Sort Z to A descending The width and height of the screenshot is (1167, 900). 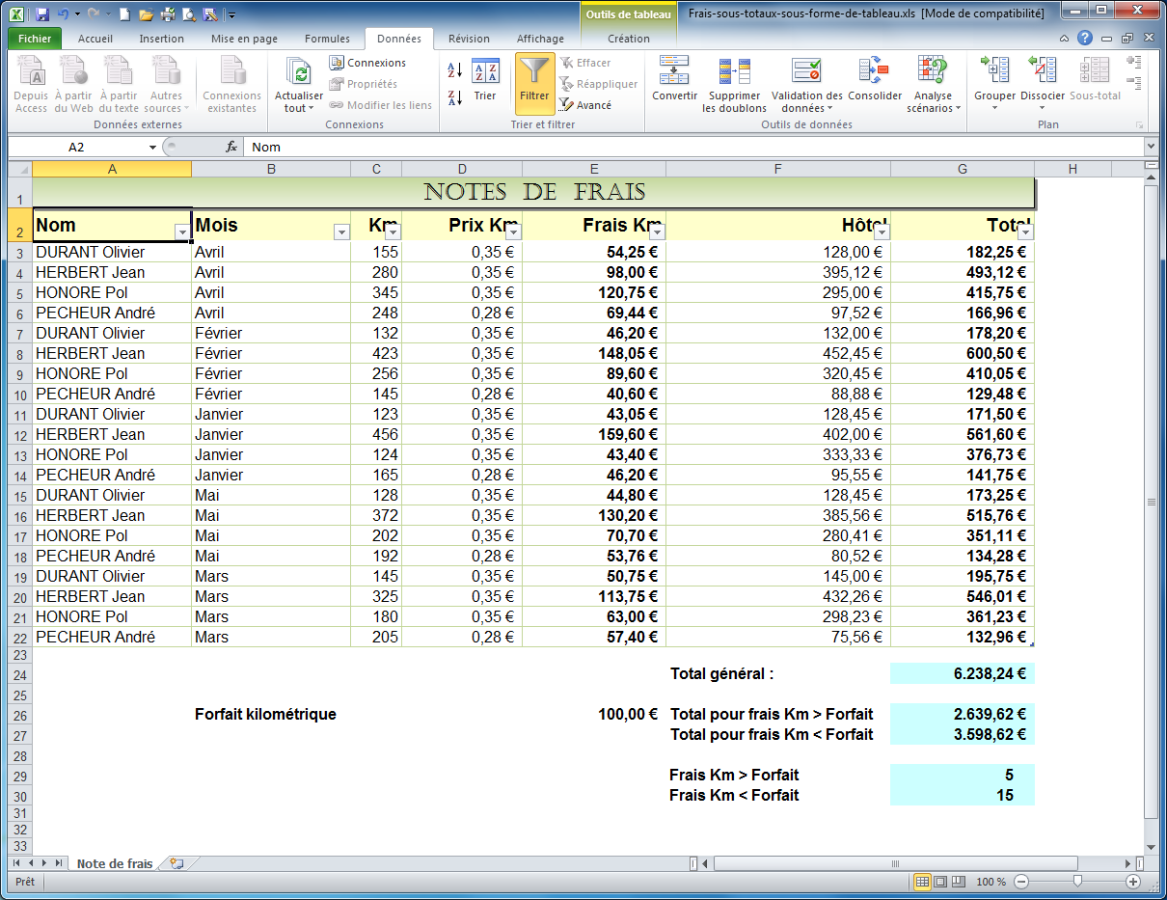[x=455, y=97]
